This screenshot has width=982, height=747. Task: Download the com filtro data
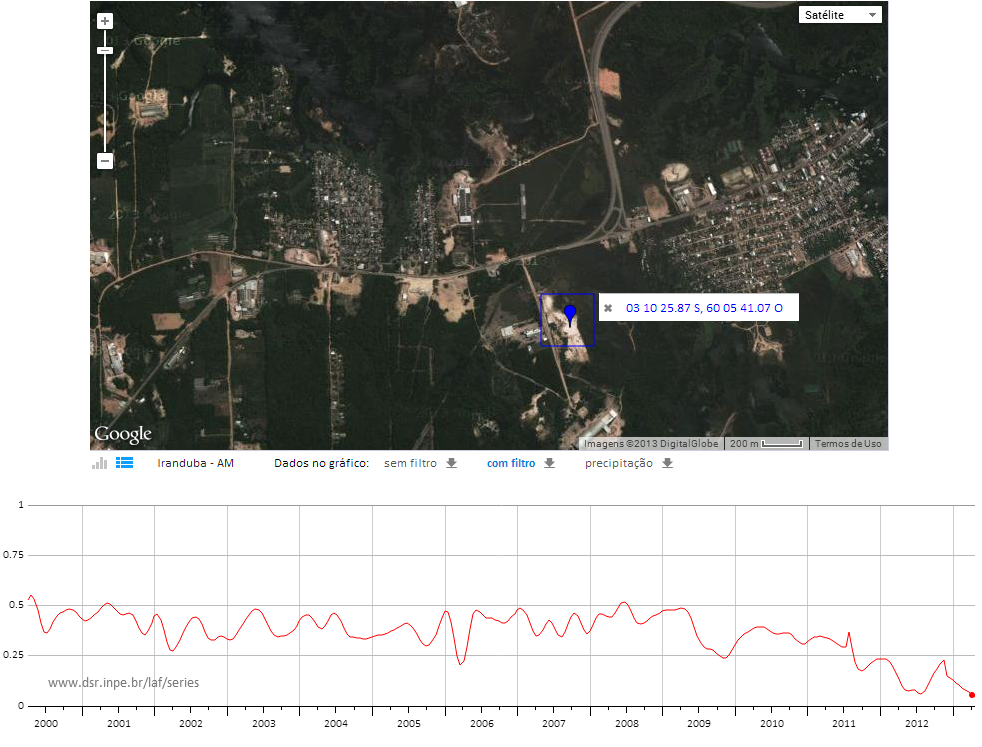pyautogui.click(x=550, y=463)
